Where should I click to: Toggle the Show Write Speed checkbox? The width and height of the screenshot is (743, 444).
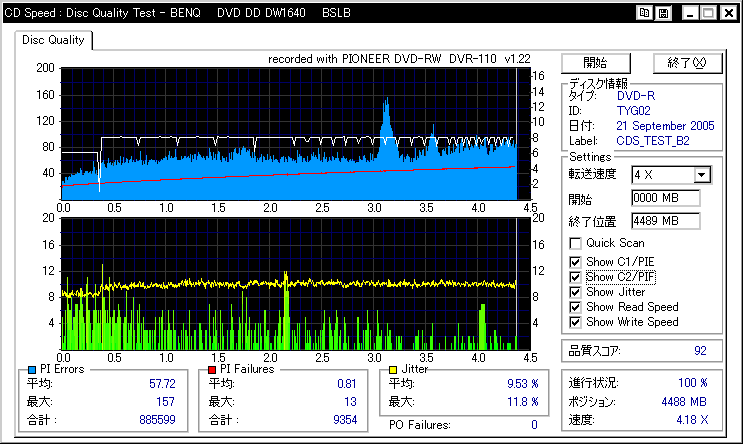point(575,322)
